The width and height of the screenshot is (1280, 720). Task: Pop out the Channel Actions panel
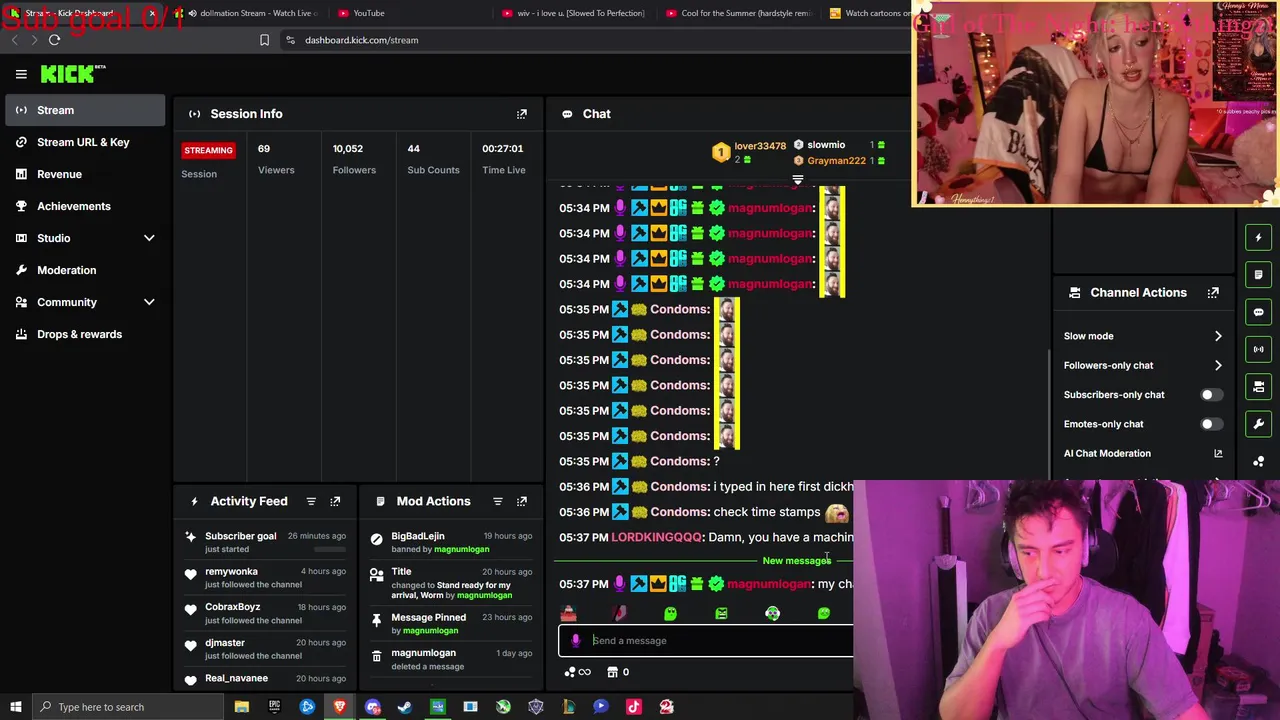[1213, 293]
